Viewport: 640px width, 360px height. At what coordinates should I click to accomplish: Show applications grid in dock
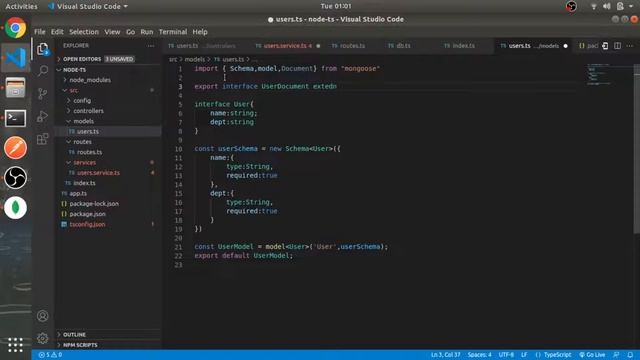(16, 345)
